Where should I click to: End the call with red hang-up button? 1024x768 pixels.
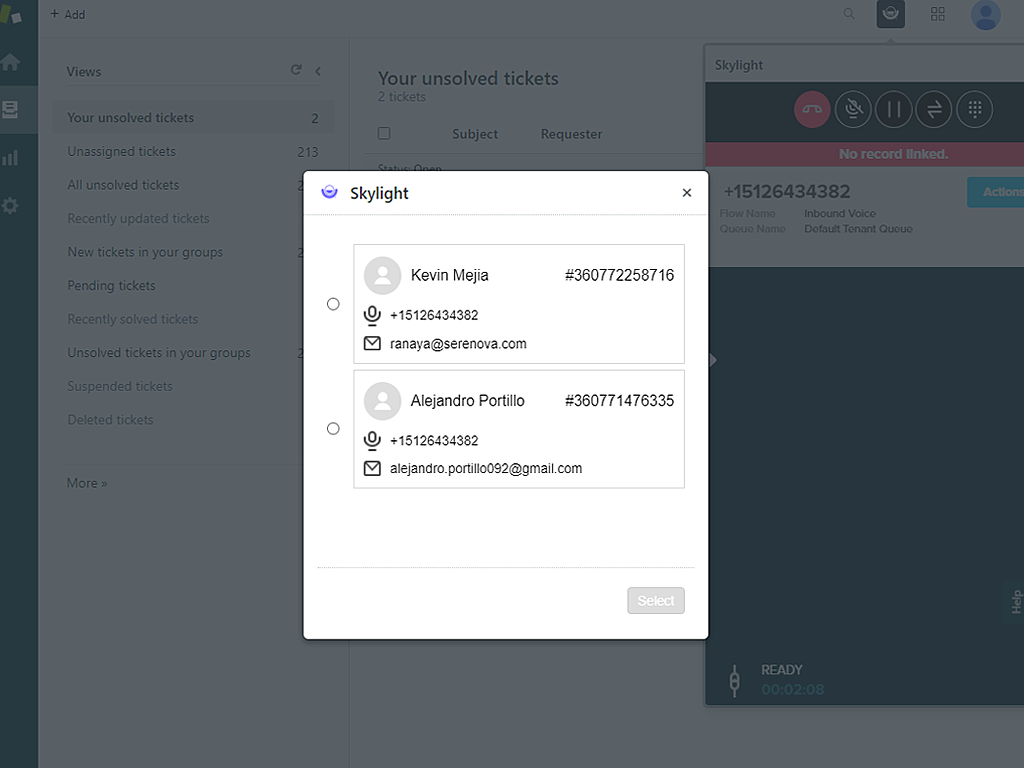[812, 109]
